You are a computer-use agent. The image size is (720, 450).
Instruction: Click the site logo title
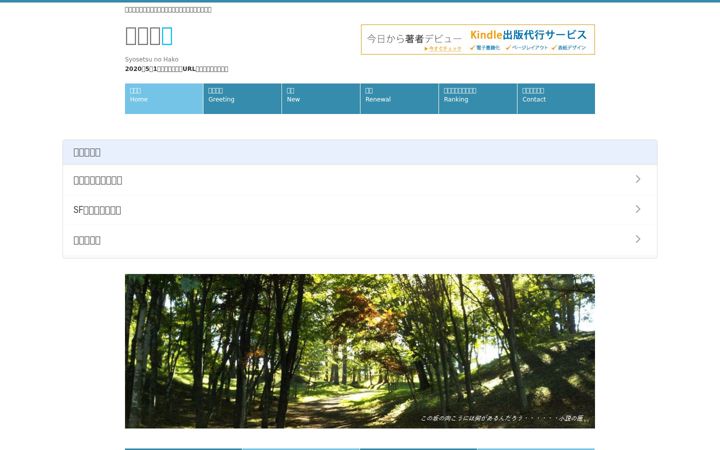[x=149, y=36]
